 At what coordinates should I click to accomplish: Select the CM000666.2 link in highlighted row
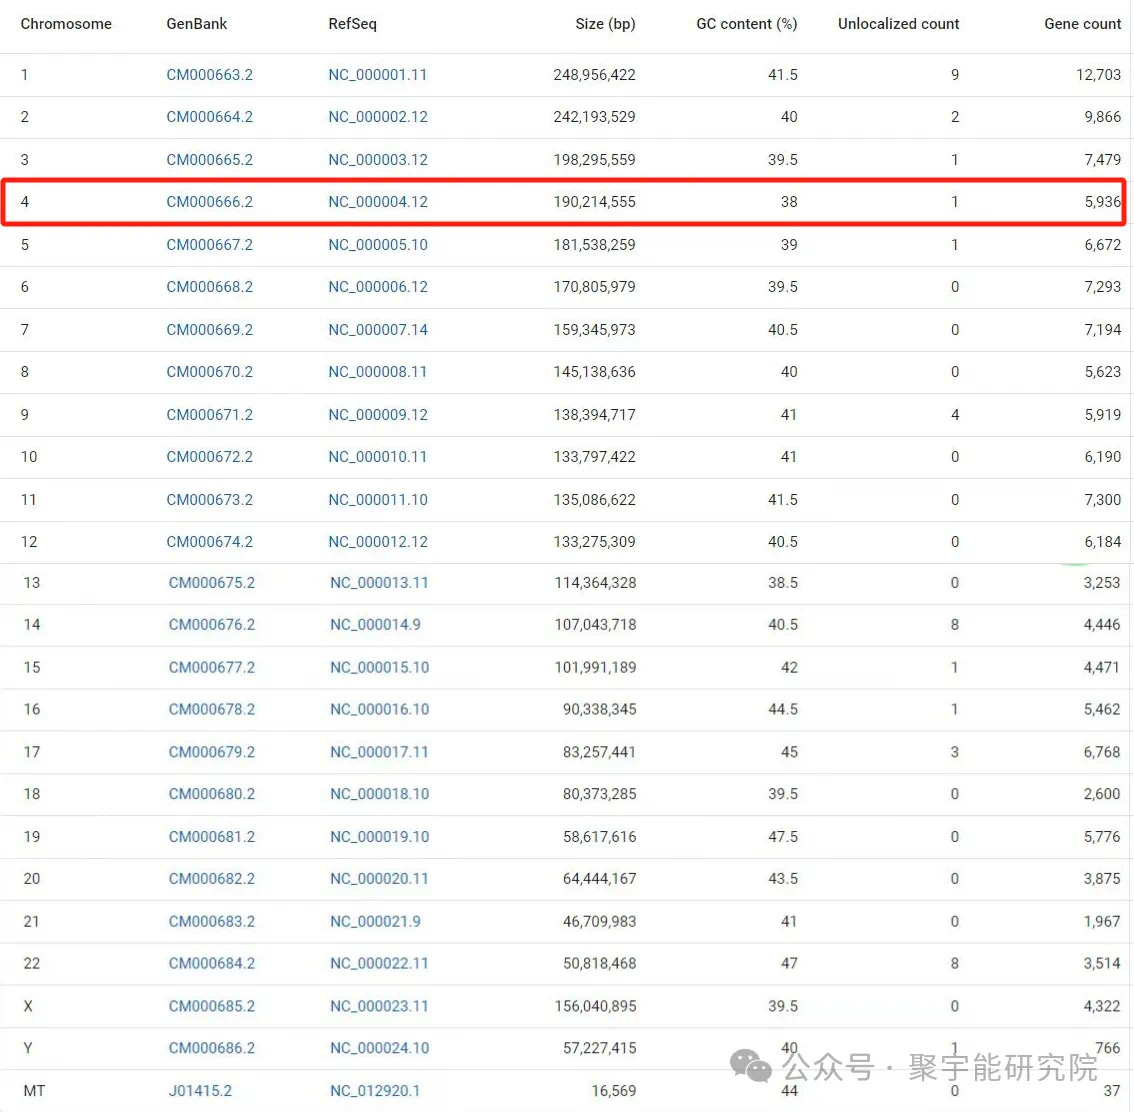point(209,201)
